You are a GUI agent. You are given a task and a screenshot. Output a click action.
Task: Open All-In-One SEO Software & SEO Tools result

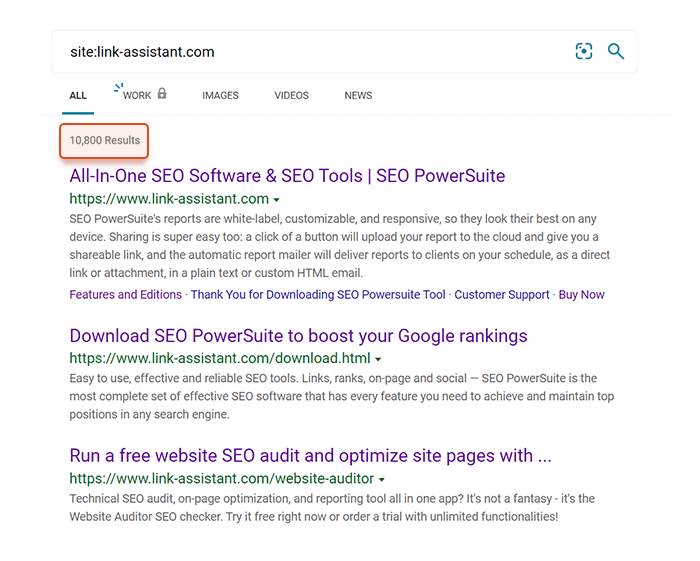pos(287,176)
